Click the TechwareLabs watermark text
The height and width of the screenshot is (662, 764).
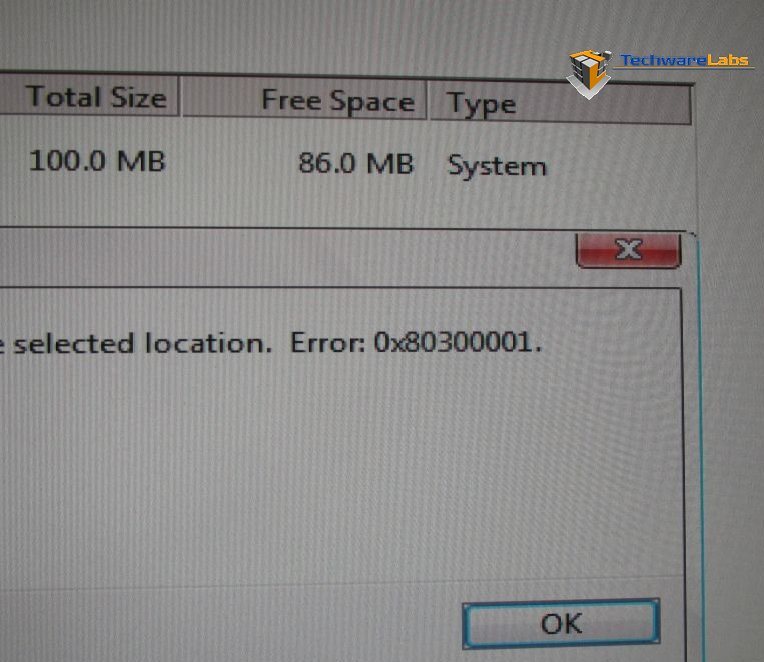click(684, 60)
